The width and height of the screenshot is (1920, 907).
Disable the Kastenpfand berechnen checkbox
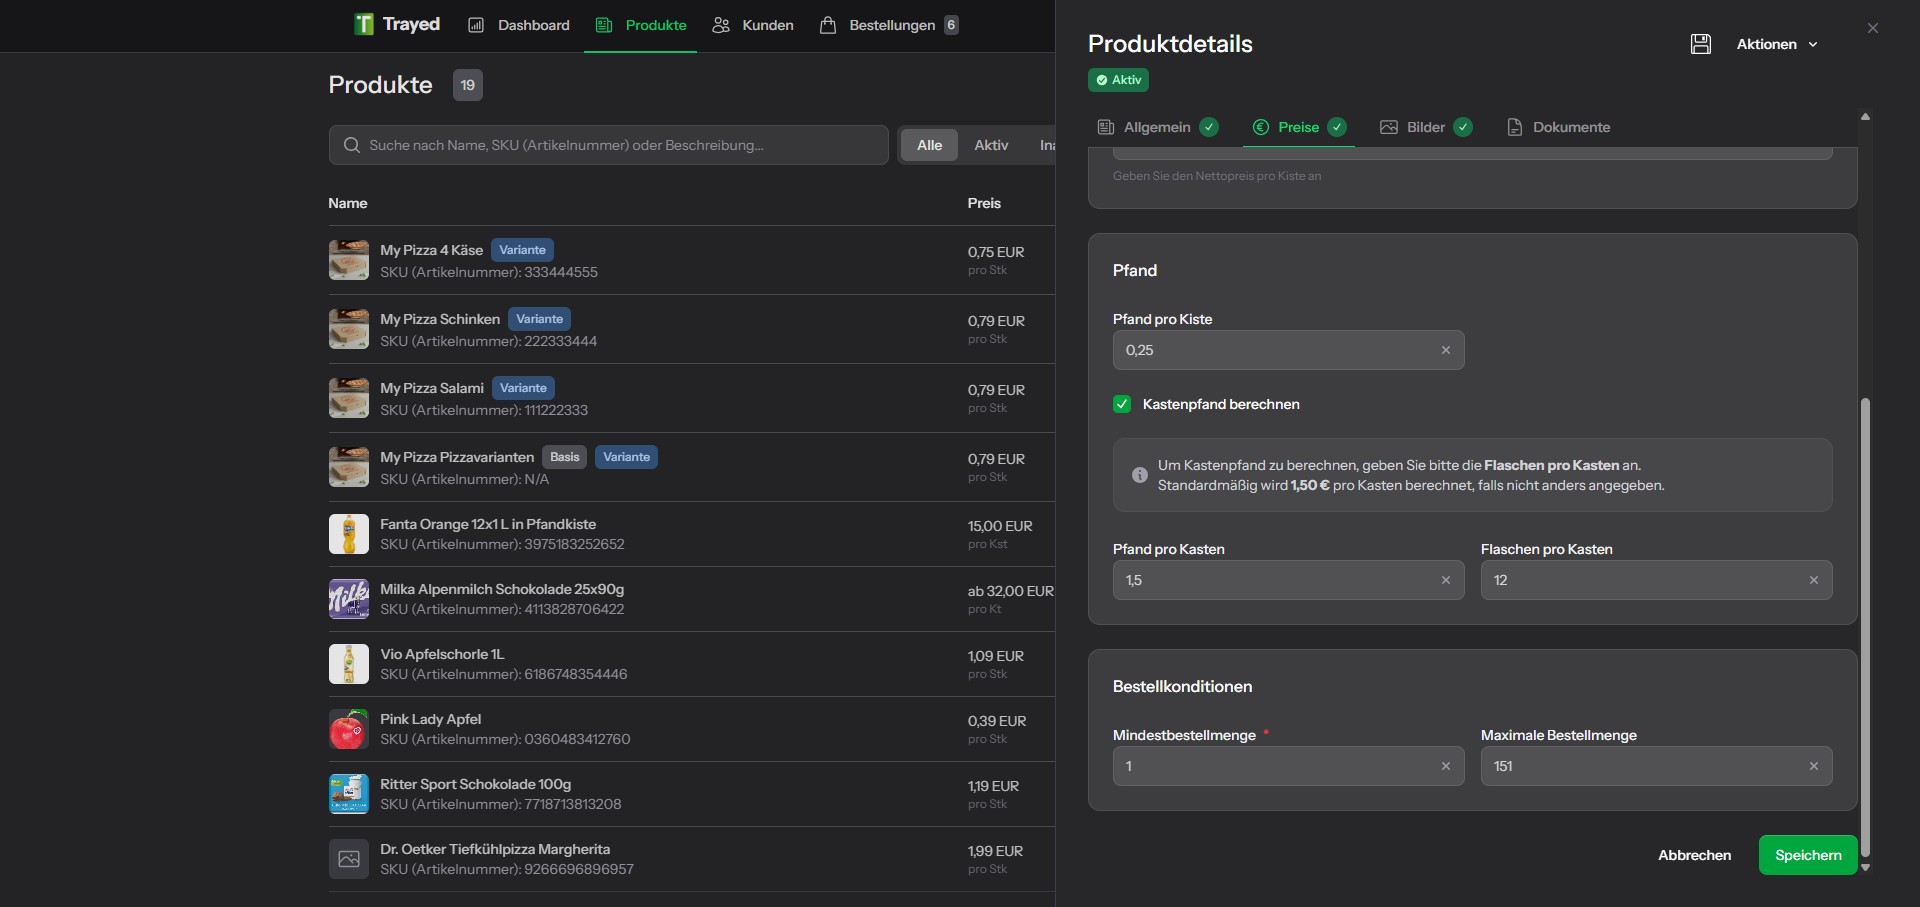1121,404
